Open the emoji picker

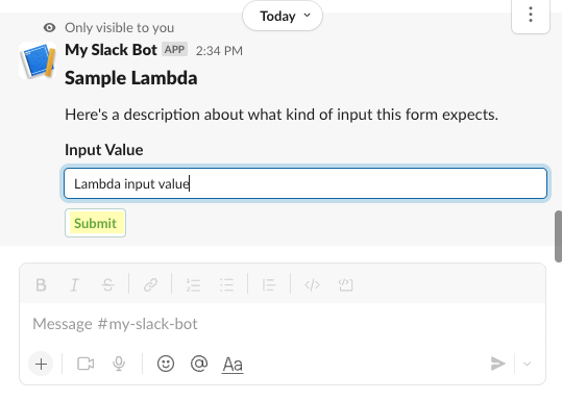coord(166,363)
